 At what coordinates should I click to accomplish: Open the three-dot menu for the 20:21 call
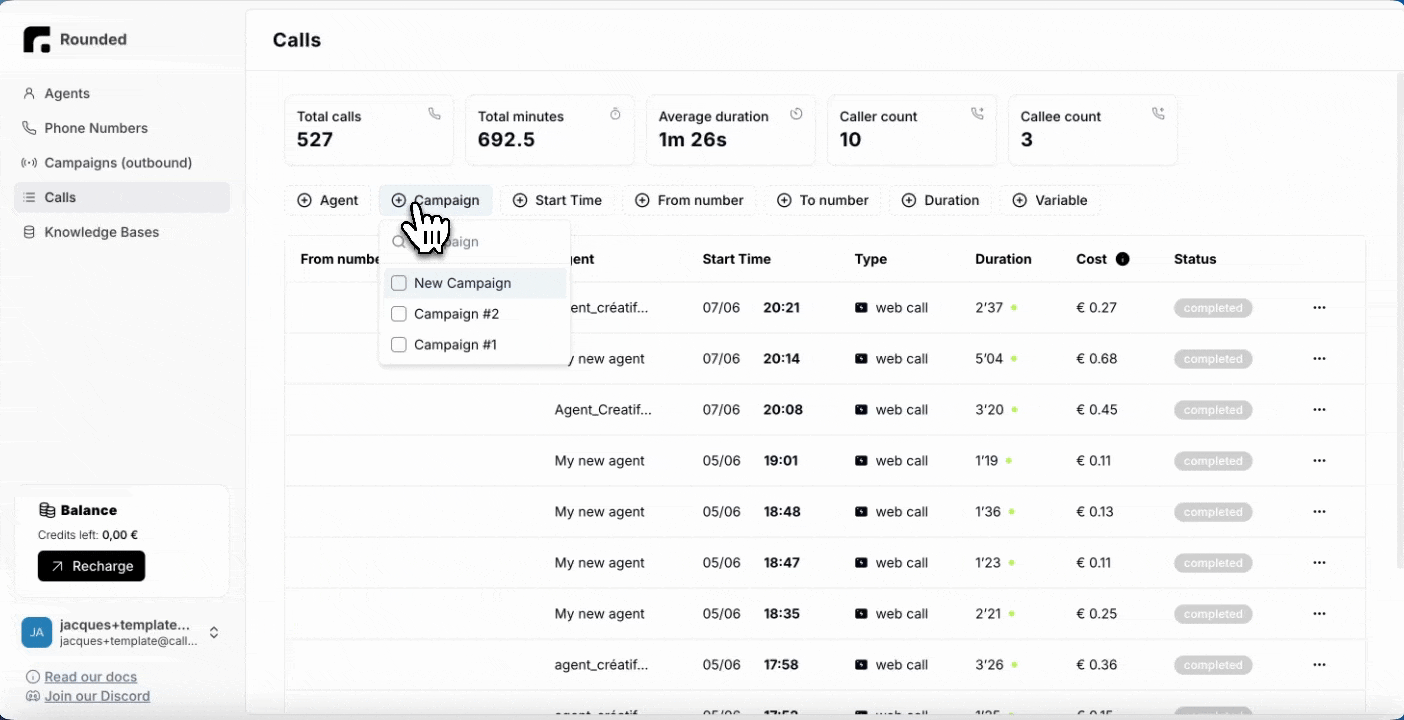[x=1318, y=308]
